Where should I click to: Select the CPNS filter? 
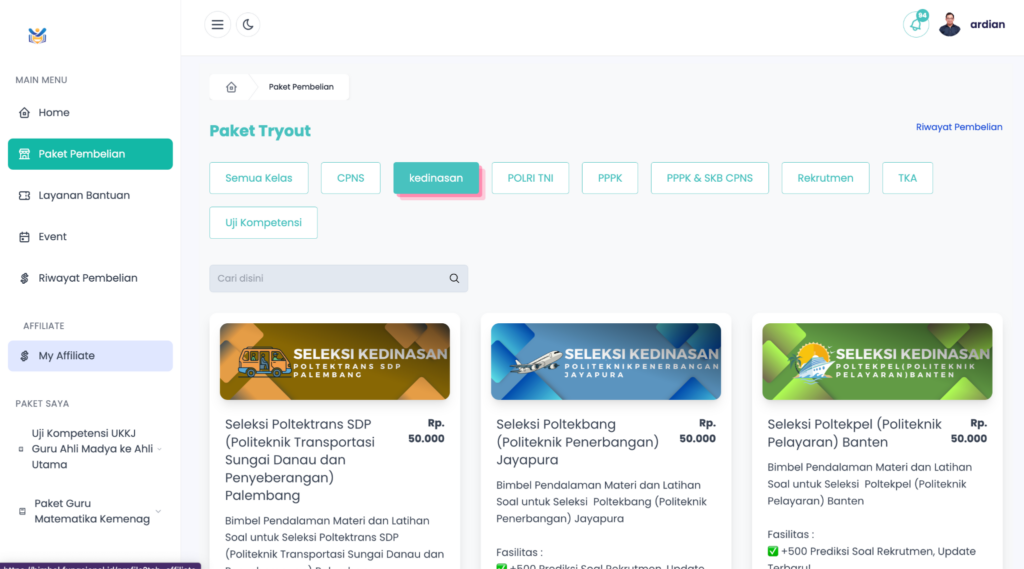(x=351, y=178)
